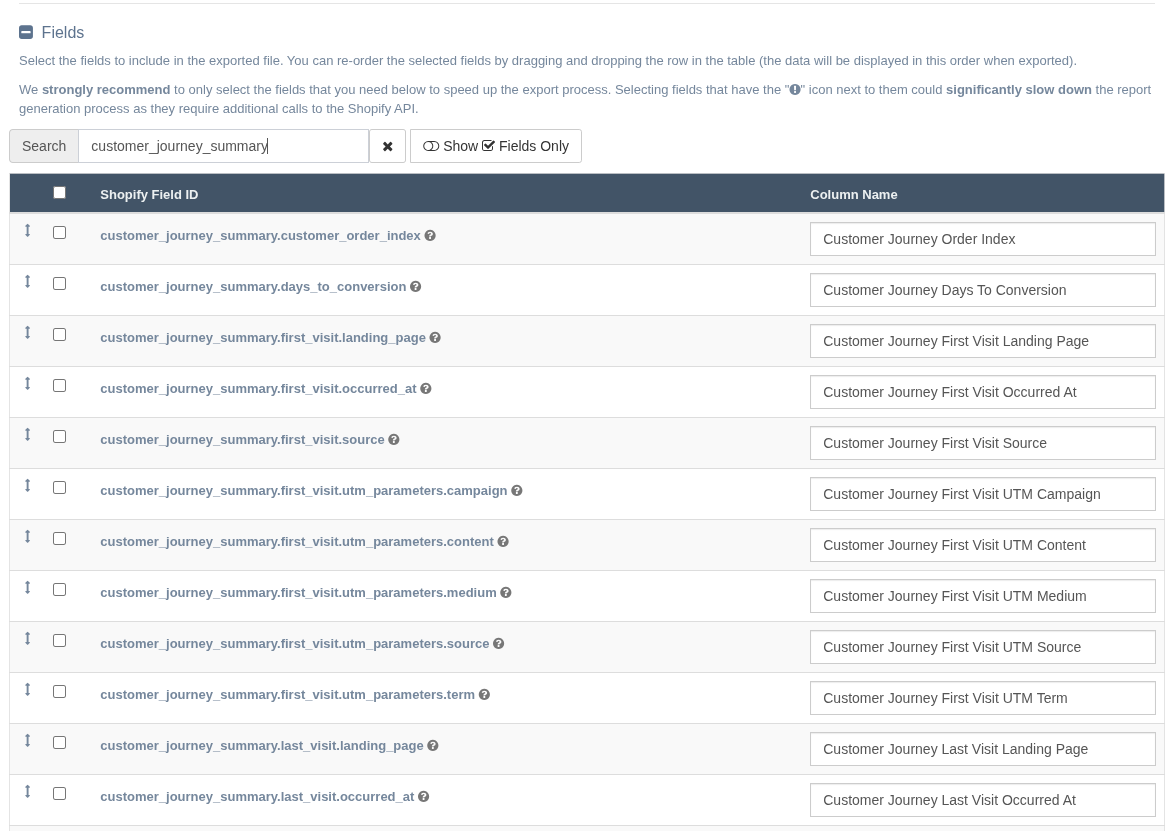Clear the search box with the X icon

coord(387,146)
